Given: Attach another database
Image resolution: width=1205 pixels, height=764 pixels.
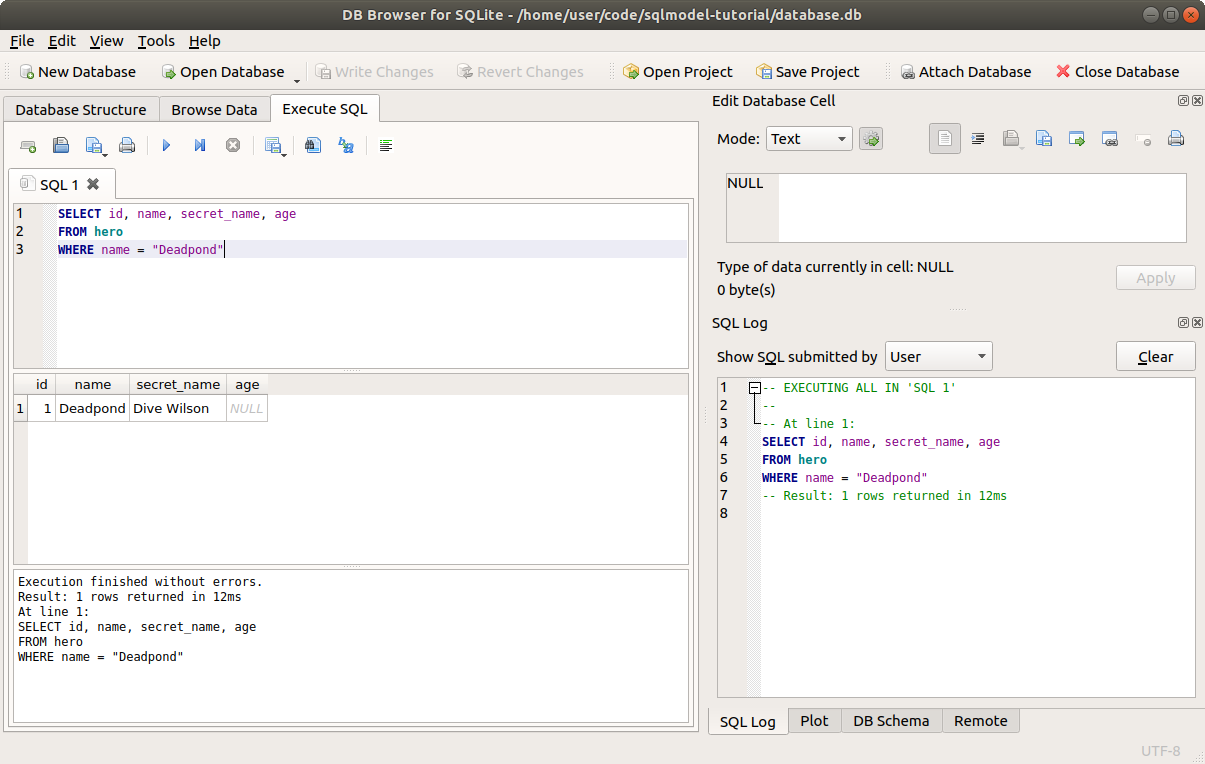Looking at the screenshot, I should pyautogui.click(x=965, y=71).
